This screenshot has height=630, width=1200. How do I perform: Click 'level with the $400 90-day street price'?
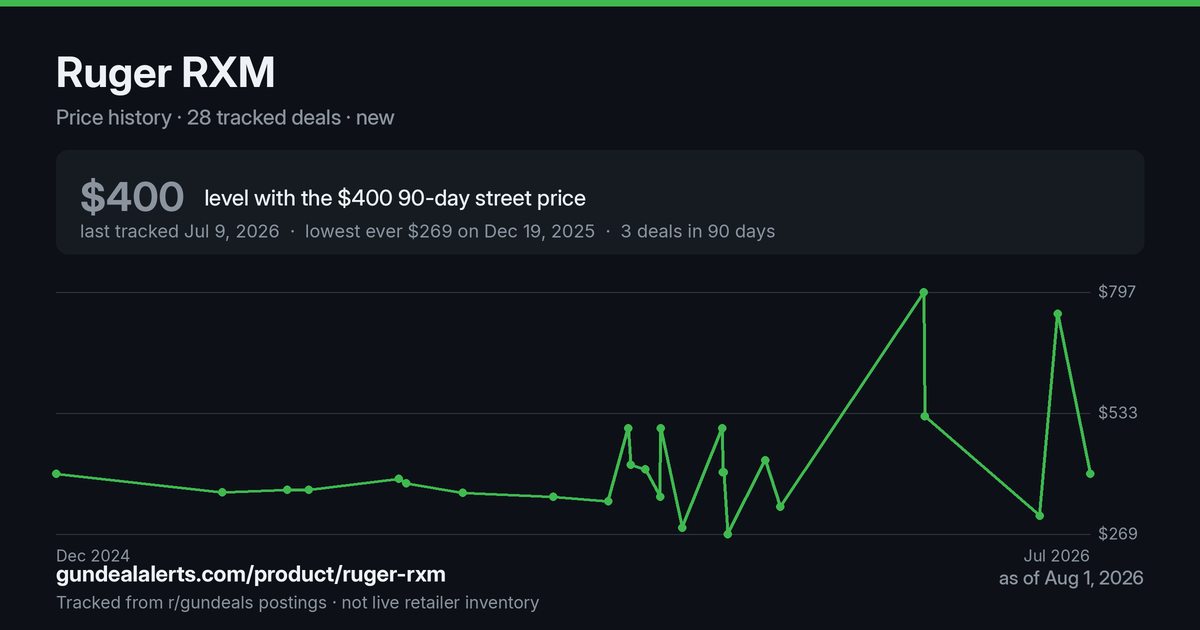395,198
